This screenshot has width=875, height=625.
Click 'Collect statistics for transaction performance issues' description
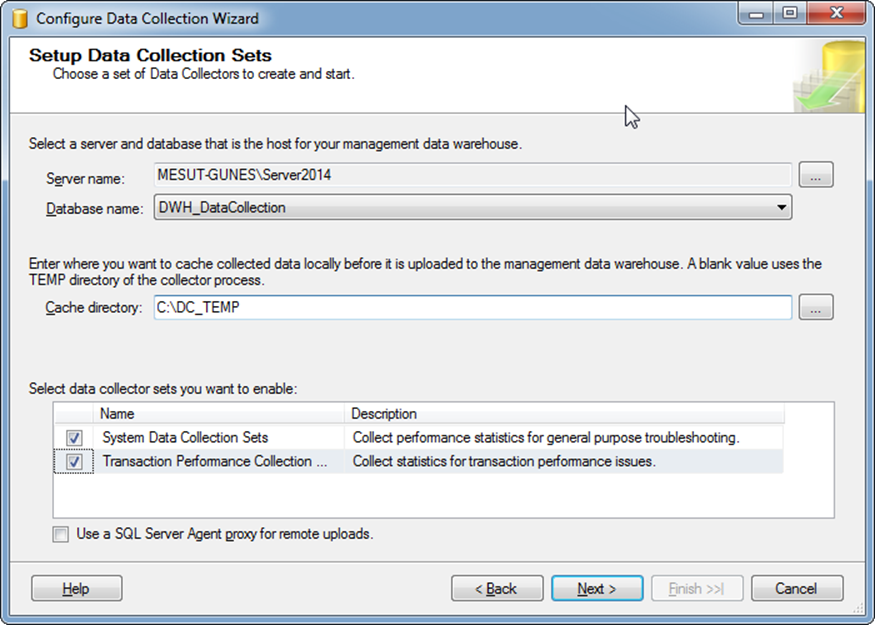pos(504,461)
